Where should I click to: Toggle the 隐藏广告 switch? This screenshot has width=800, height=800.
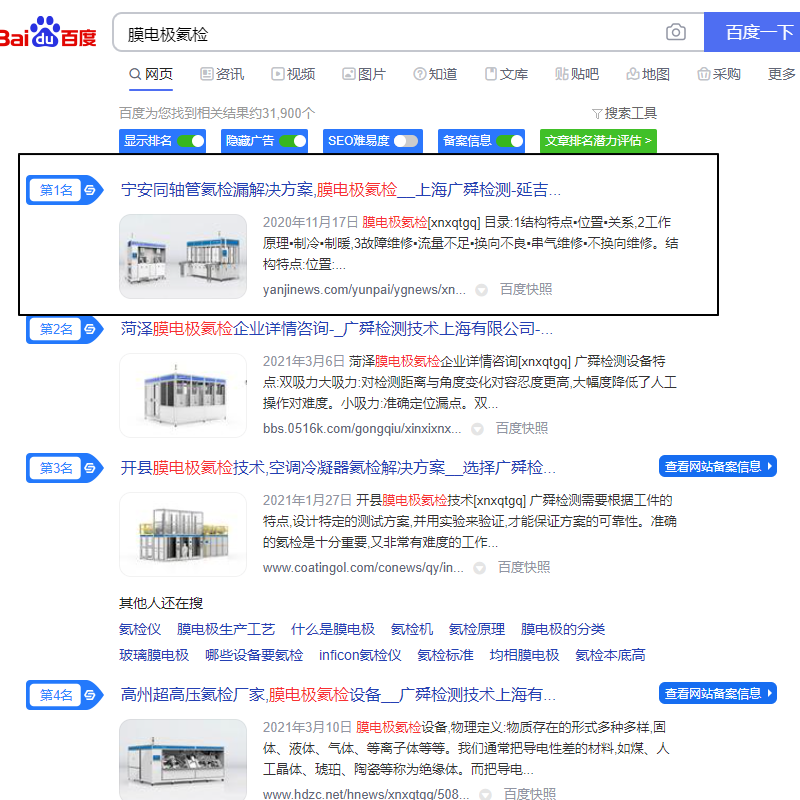pos(293,141)
